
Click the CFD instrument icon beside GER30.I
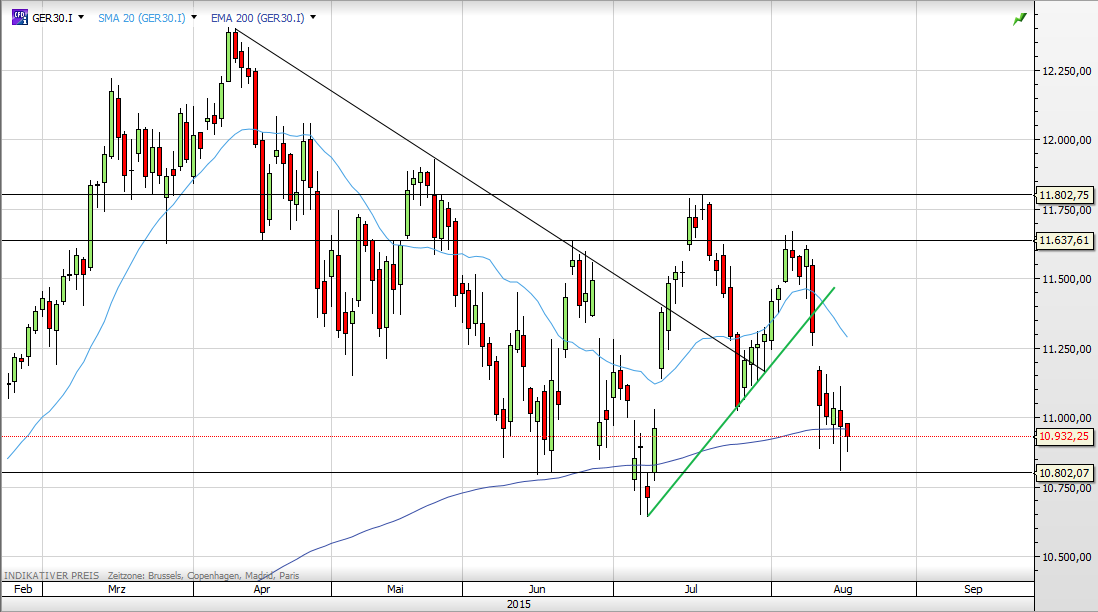point(19,17)
